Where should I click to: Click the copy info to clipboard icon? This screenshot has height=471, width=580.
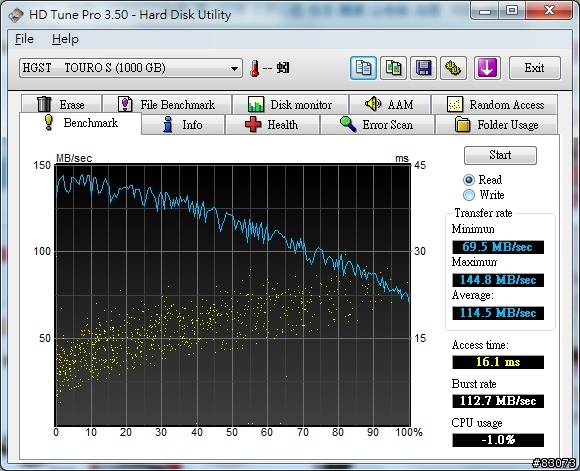[363, 68]
